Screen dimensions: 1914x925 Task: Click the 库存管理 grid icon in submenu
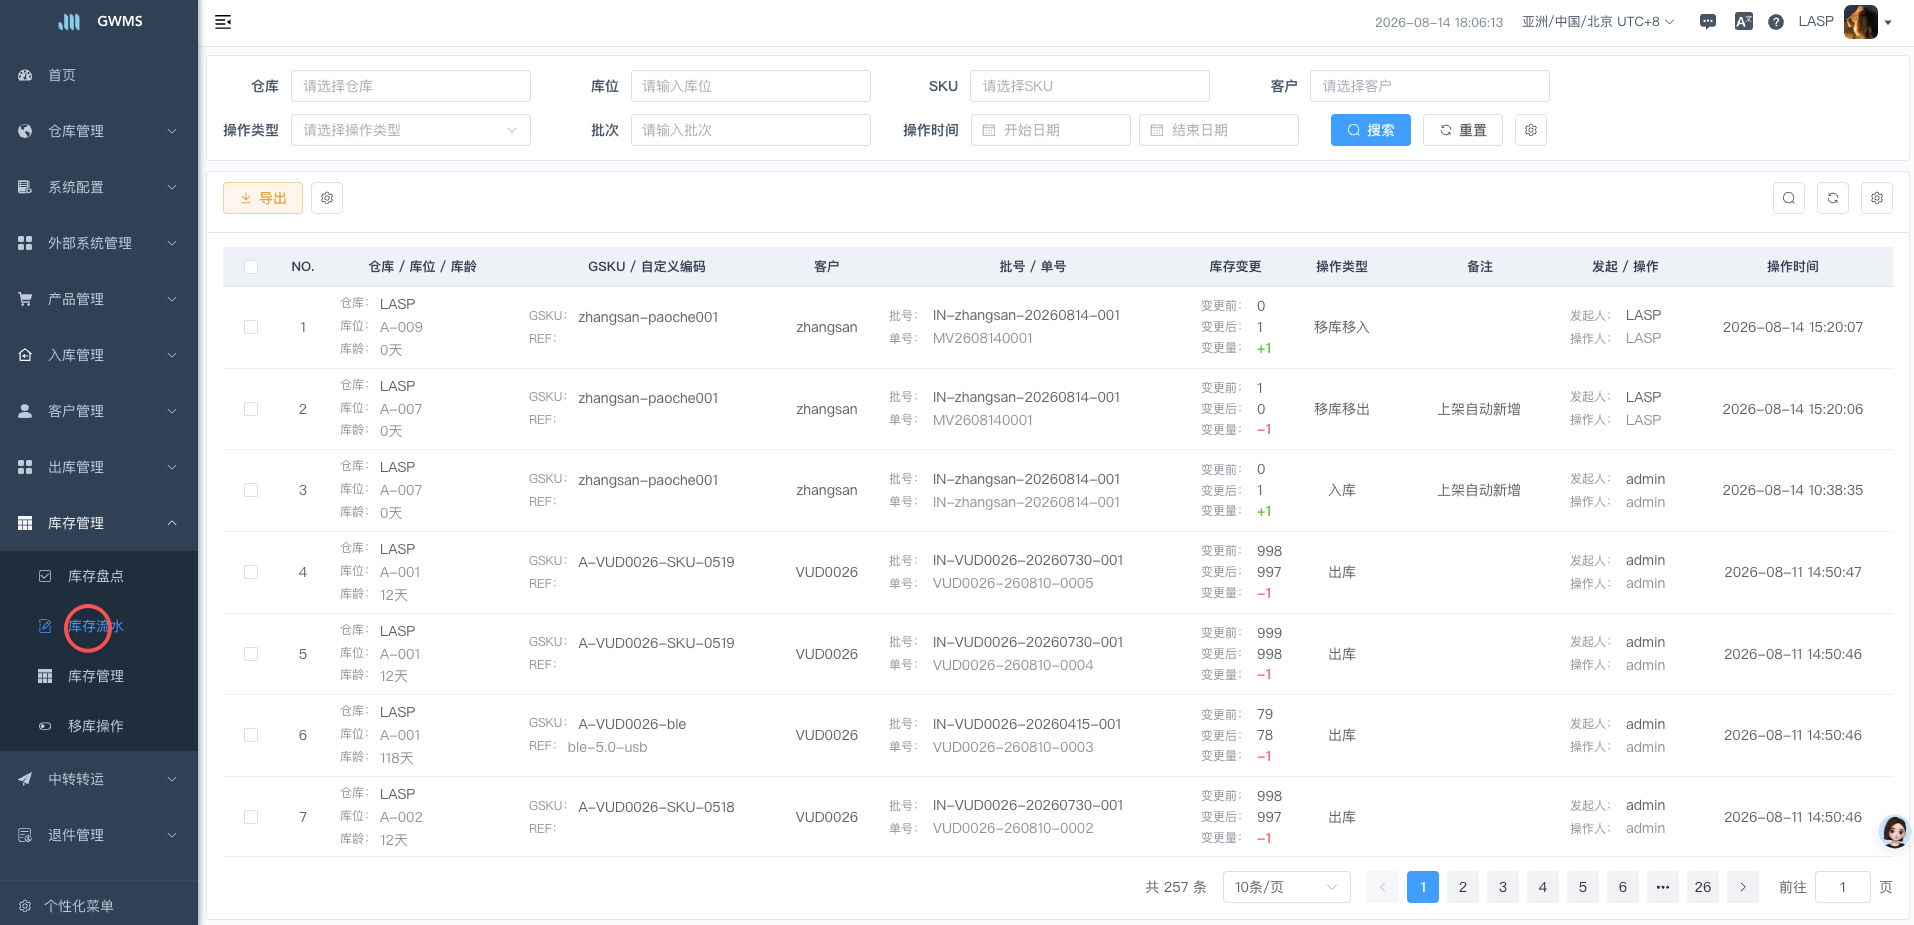pyautogui.click(x=45, y=676)
